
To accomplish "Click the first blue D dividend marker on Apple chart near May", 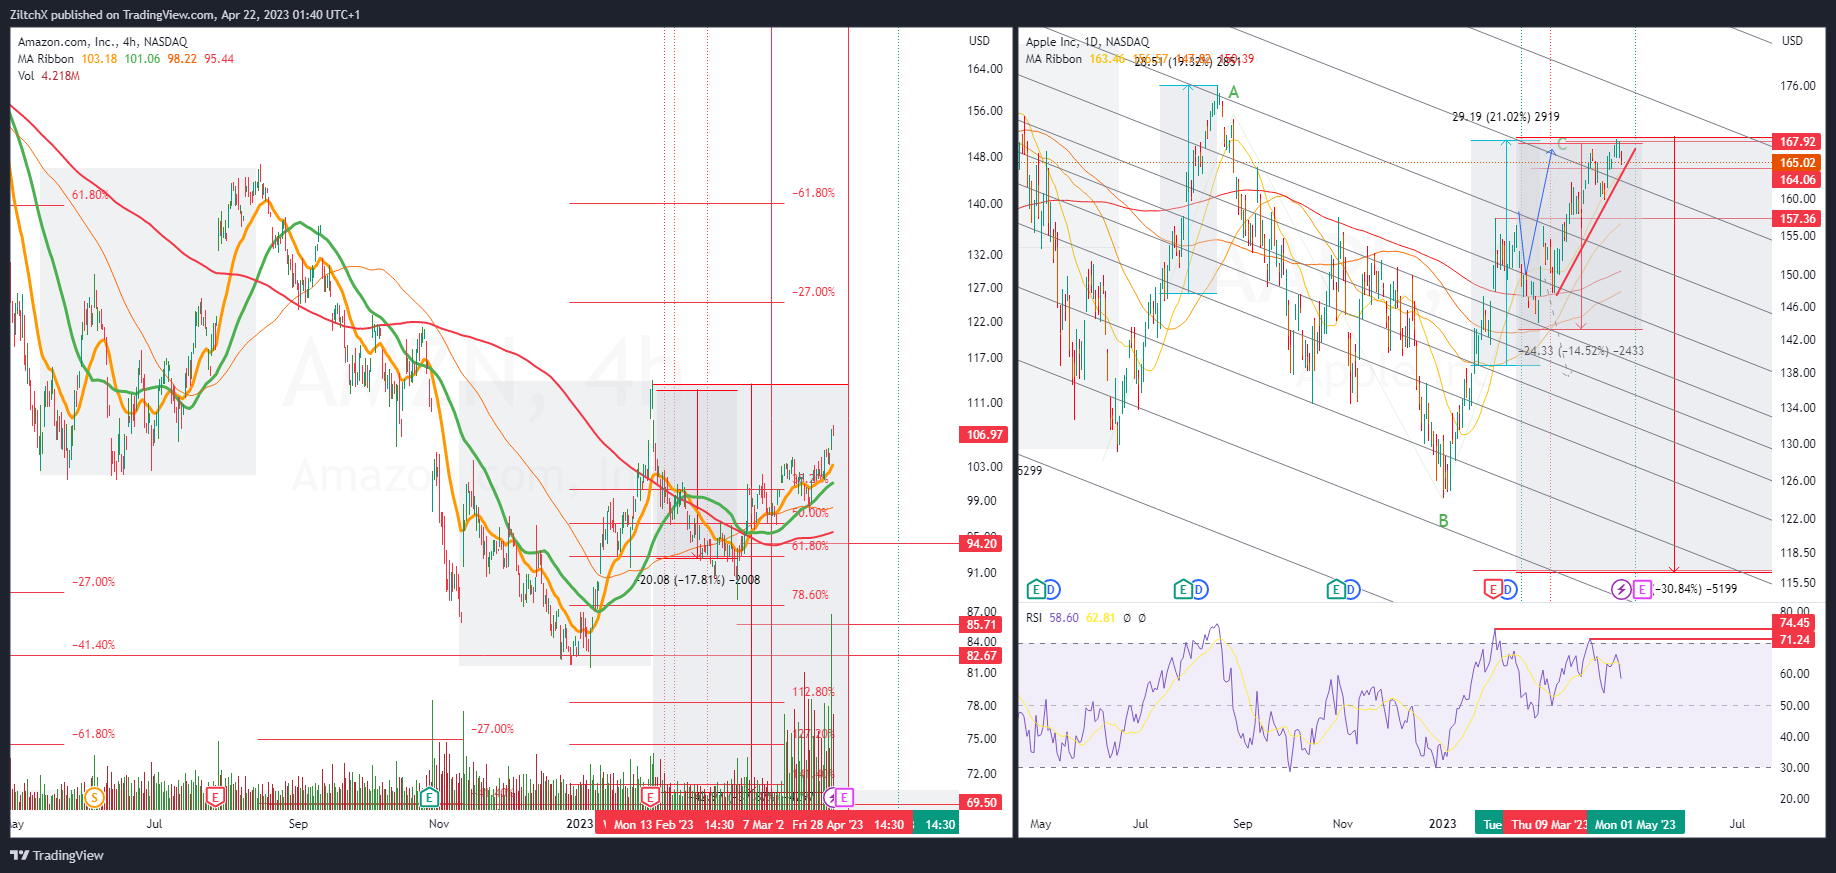I will pos(1051,590).
